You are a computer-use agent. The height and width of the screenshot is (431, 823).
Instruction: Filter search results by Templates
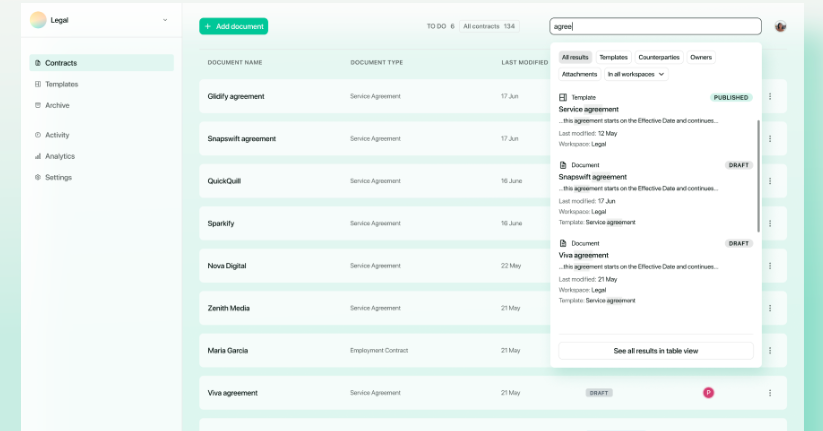click(613, 57)
